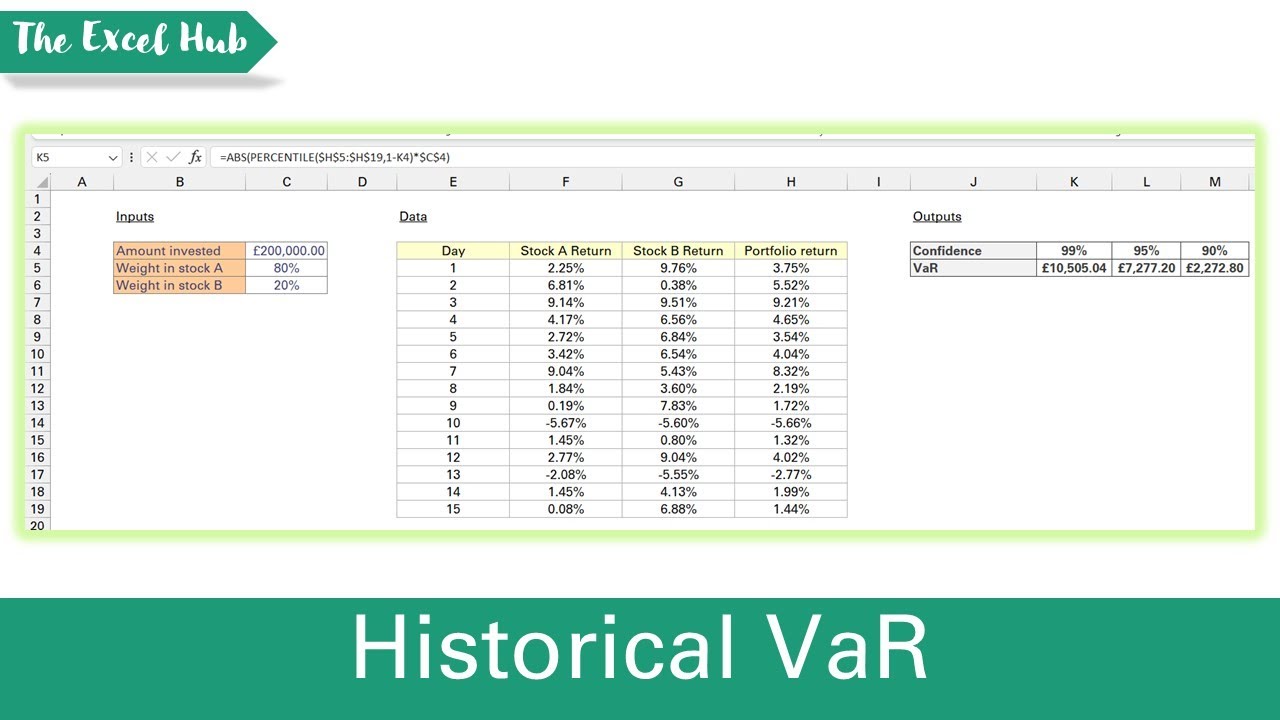1280x720 pixels.
Task: Click Stock A return 0.08% cell
Action: coord(566,509)
